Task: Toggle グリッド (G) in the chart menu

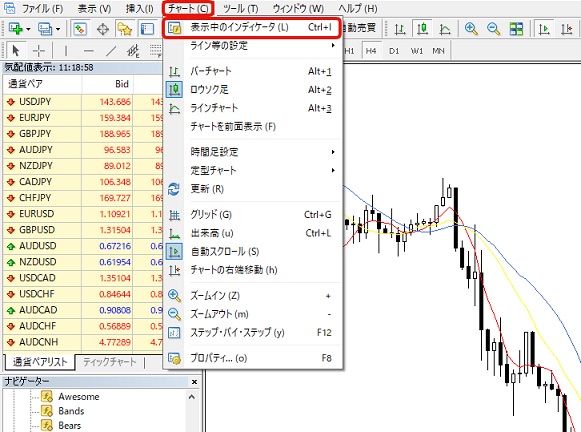Action: 252,215
